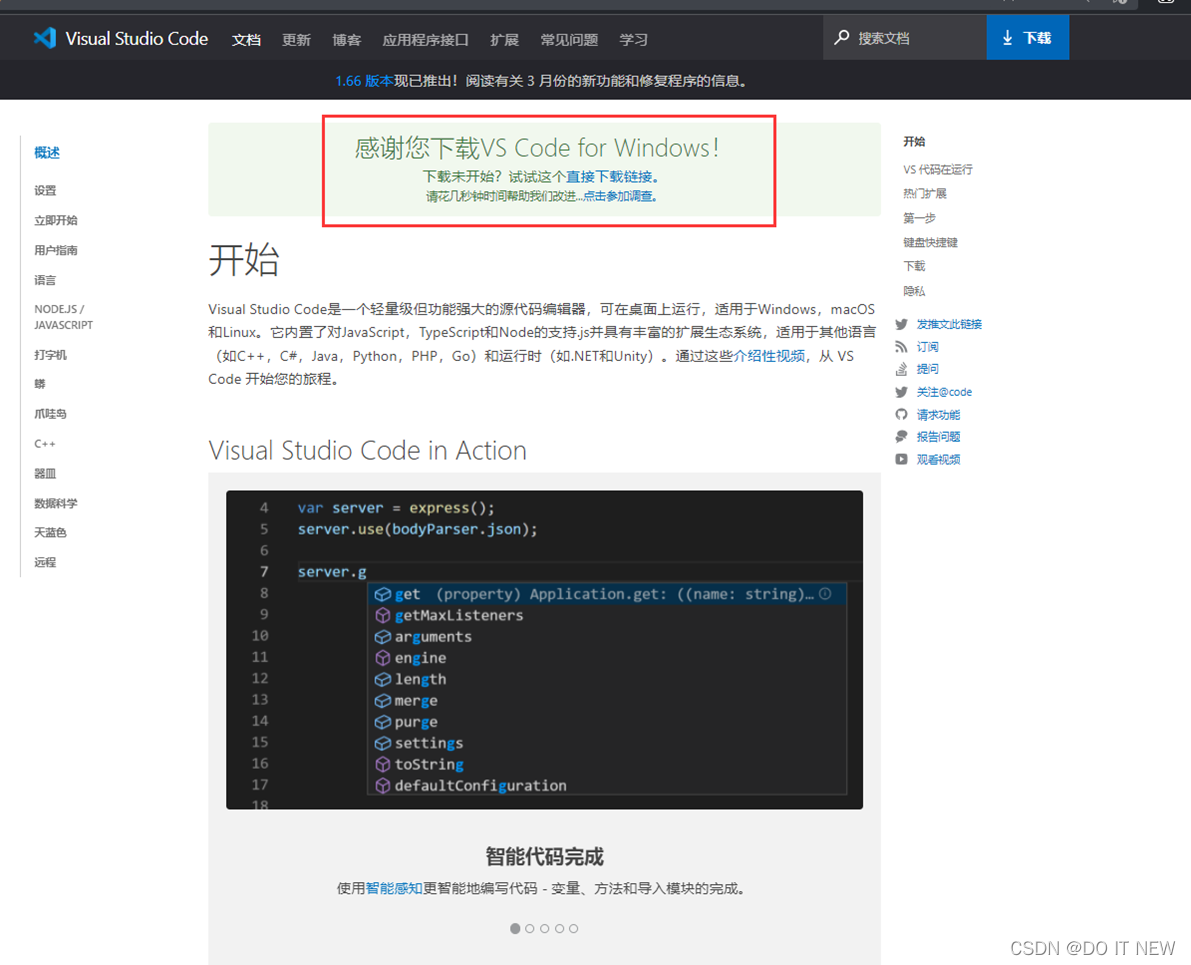Select the third carousel dot
This screenshot has width=1191, height=965.
point(545,929)
